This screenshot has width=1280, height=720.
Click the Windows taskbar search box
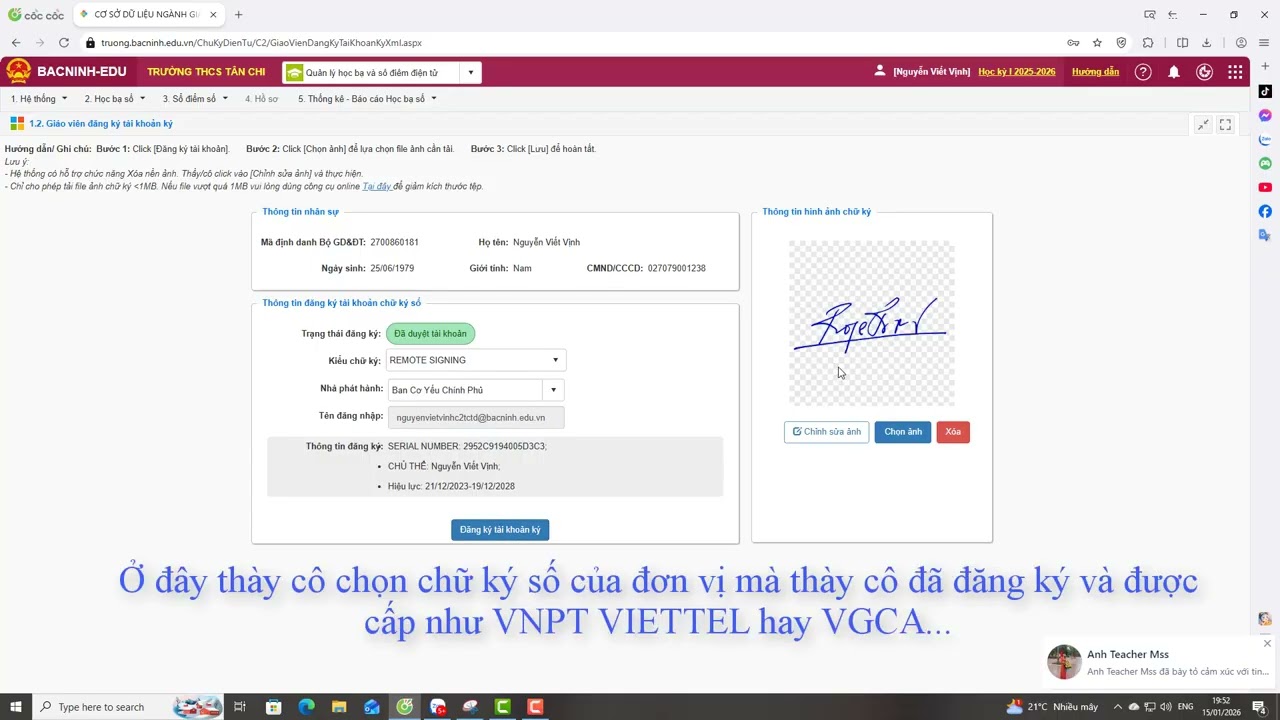pyautogui.click(x=129, y=707)
